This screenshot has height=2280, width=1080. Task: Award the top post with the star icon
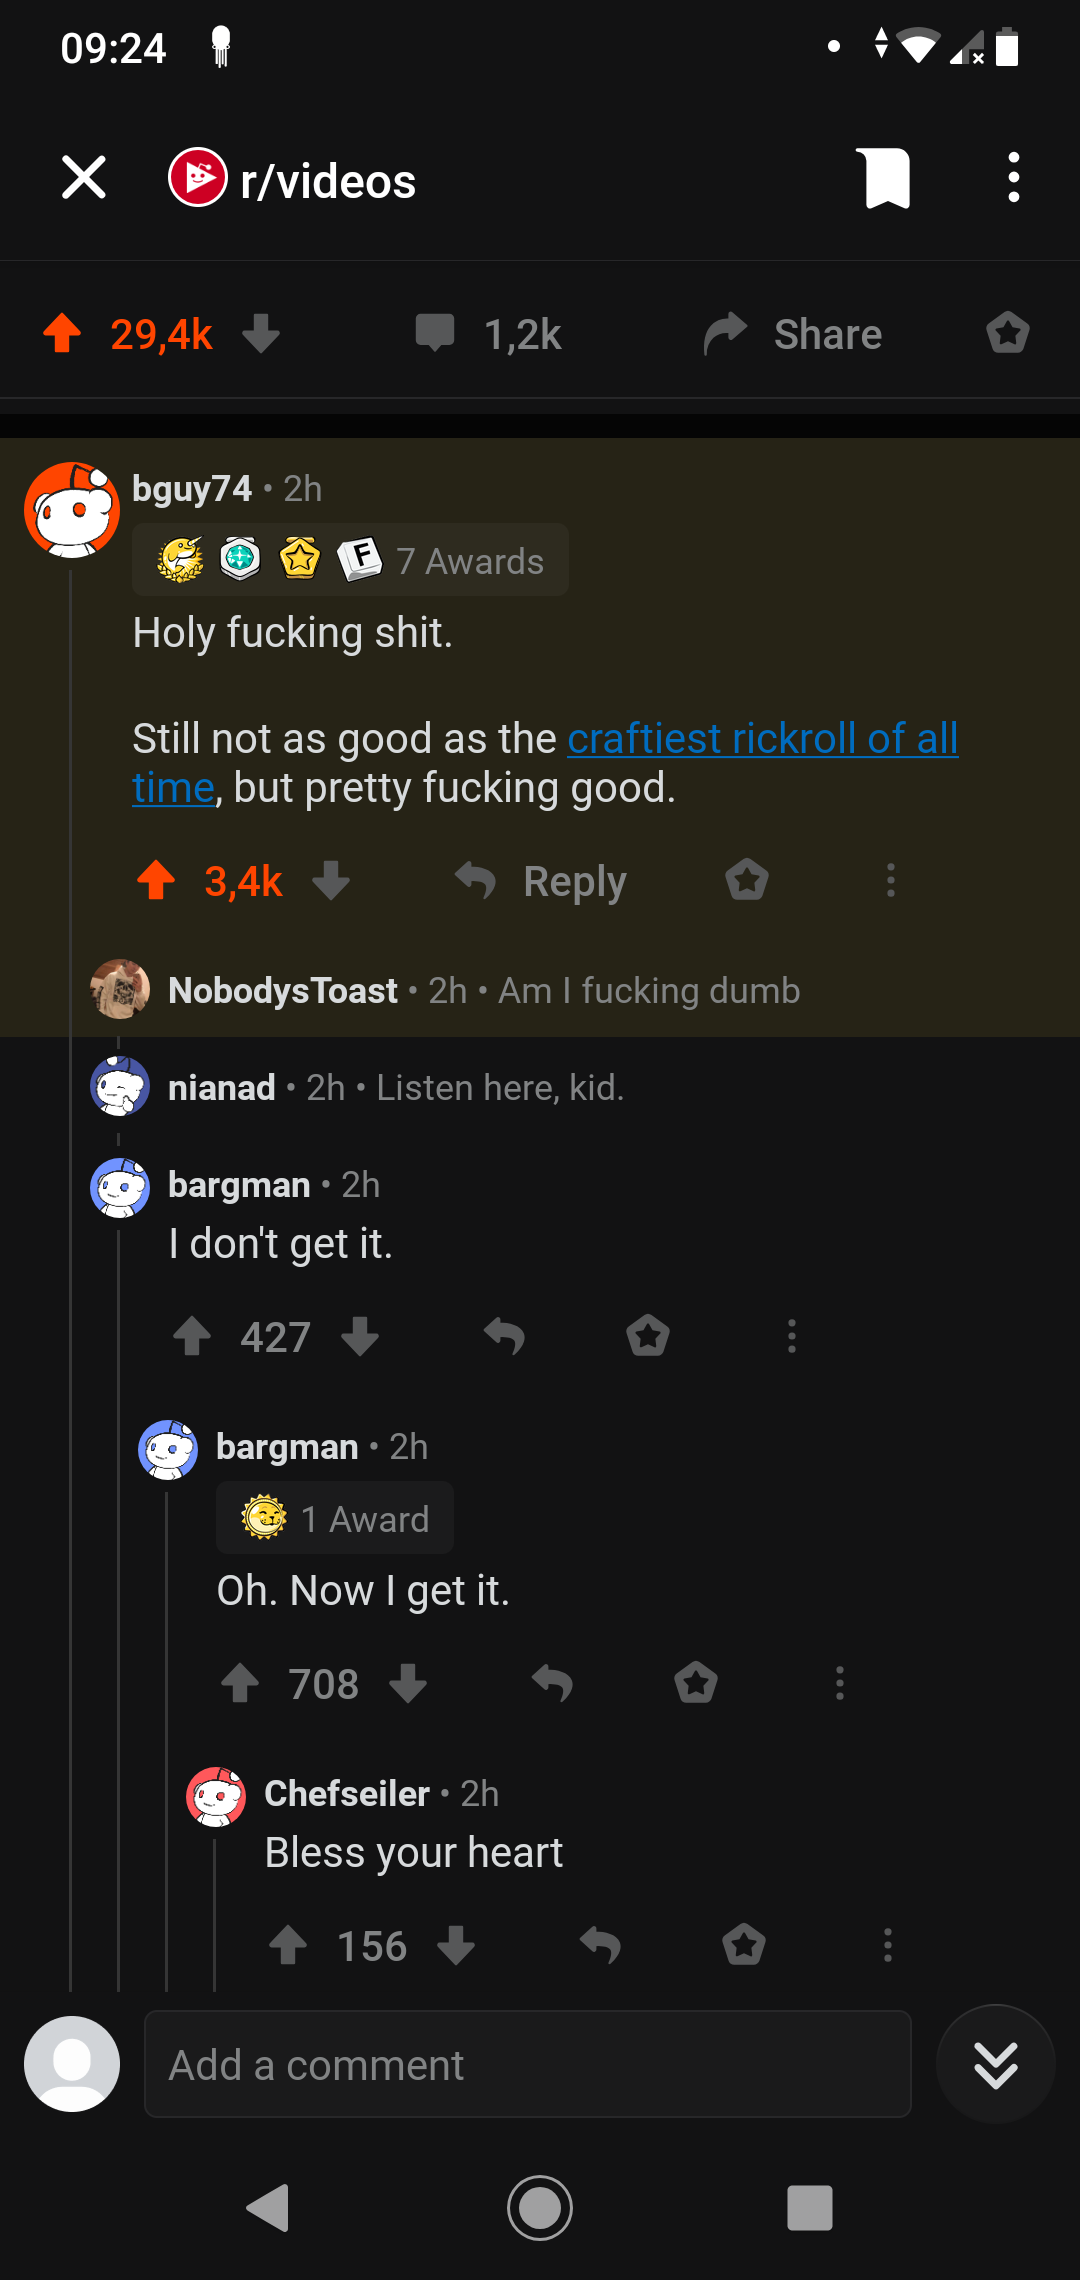pyautogui.click(x=1007, y=333)
